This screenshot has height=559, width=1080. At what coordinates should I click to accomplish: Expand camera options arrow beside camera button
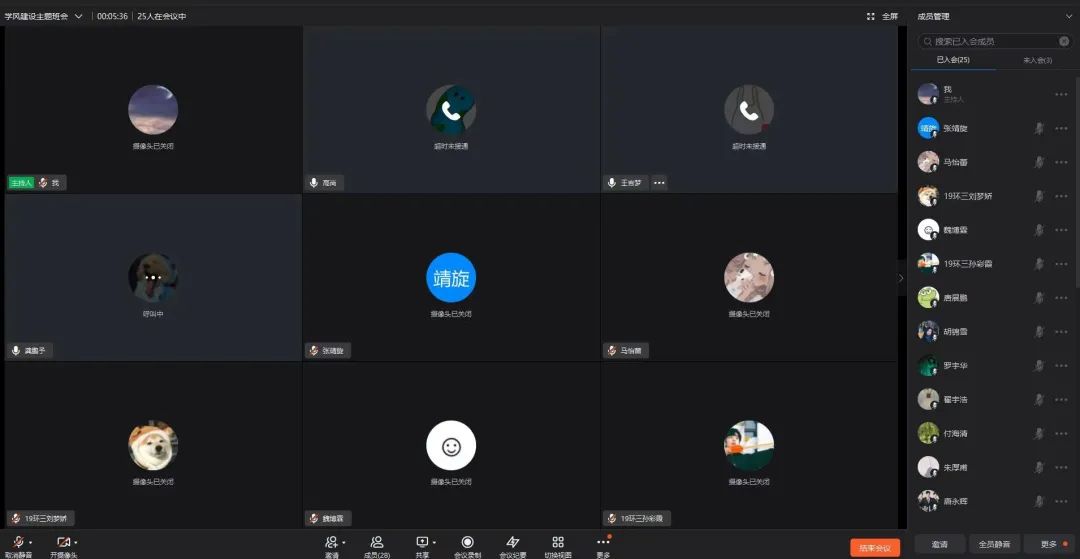76,542
